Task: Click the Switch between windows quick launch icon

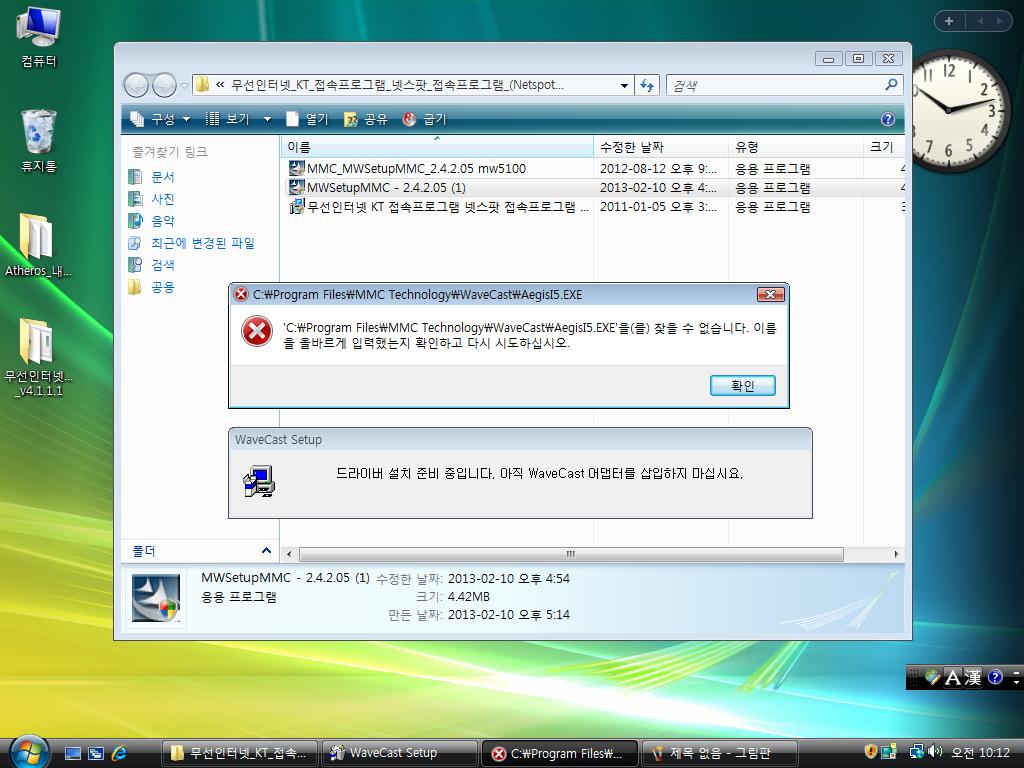Action: [x=96, y=753]
